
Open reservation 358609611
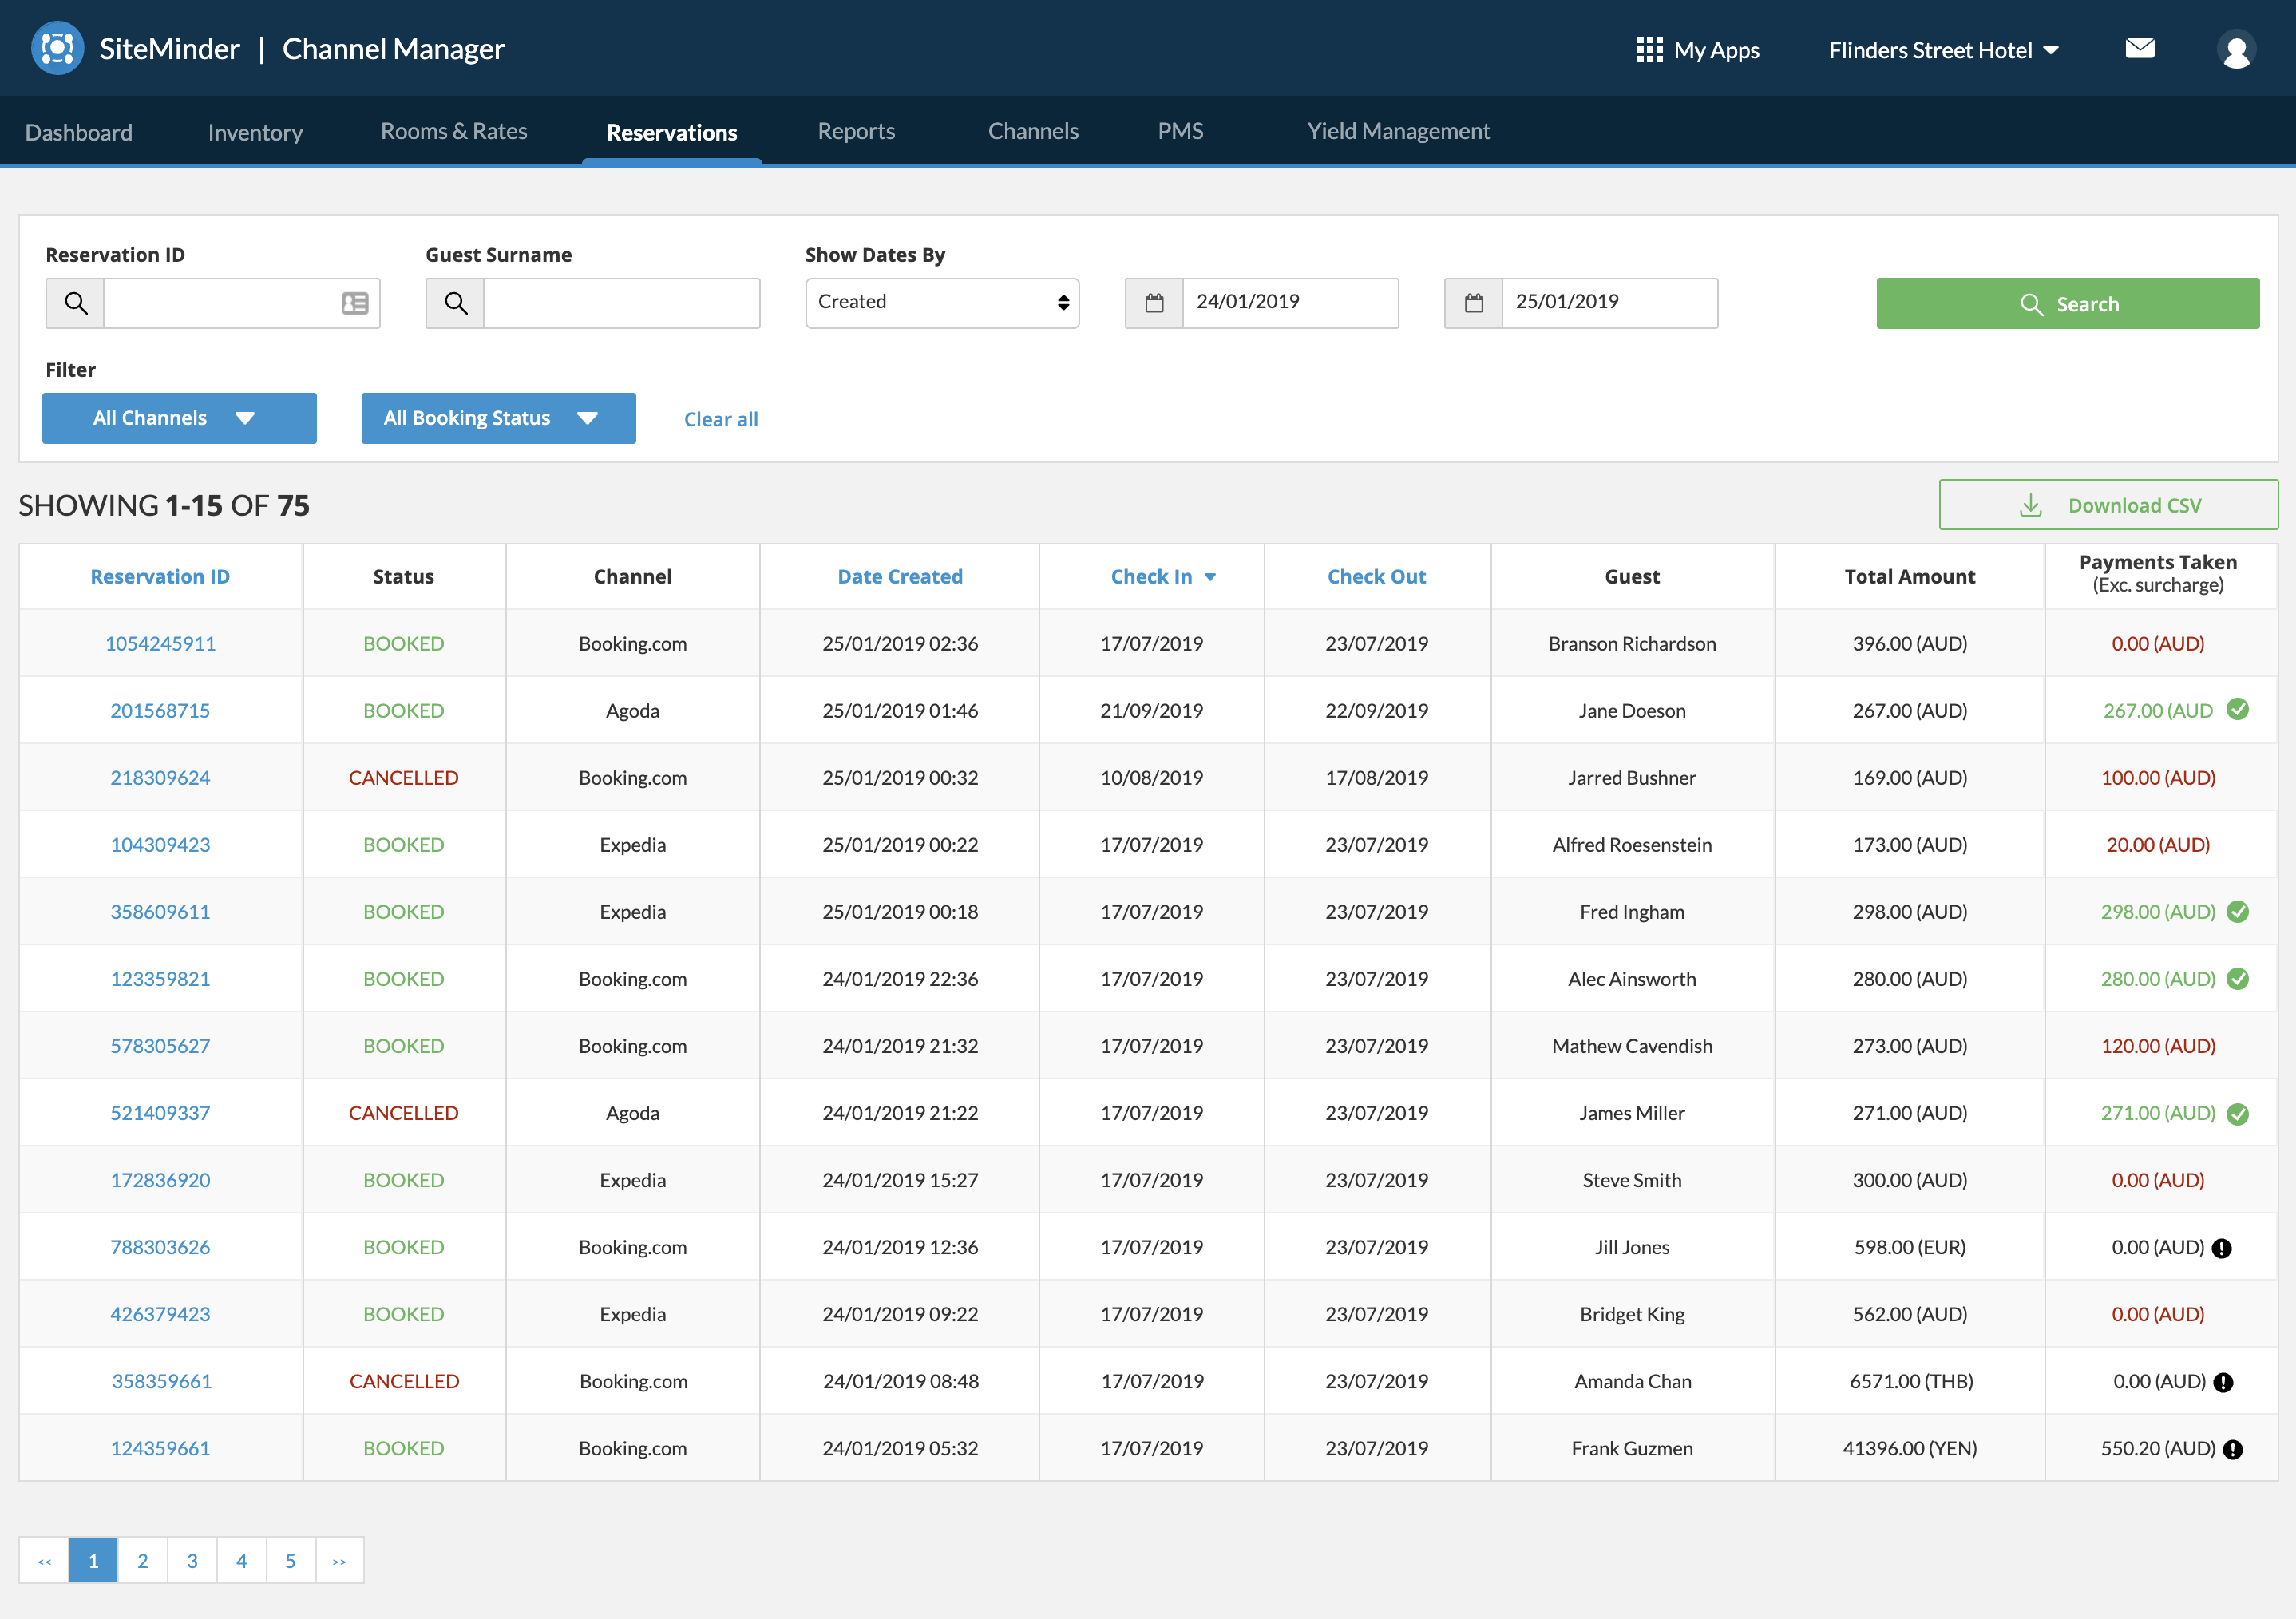(x=160, y=912)
